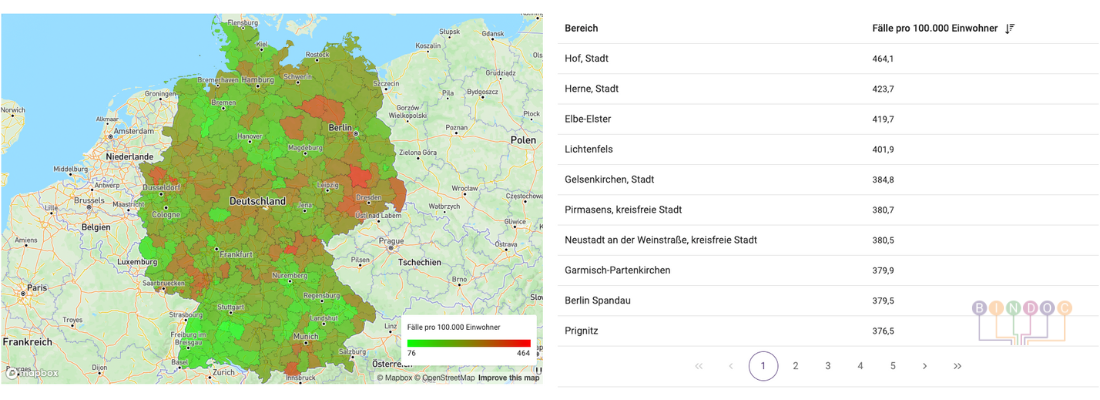The image size is (1100, 400).
Task: Navigate to page 4 of the table
Action: pos(860,366)
